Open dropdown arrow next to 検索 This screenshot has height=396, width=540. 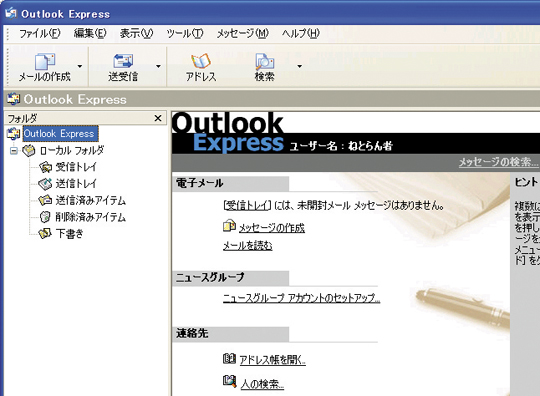(x=300, y=66)
